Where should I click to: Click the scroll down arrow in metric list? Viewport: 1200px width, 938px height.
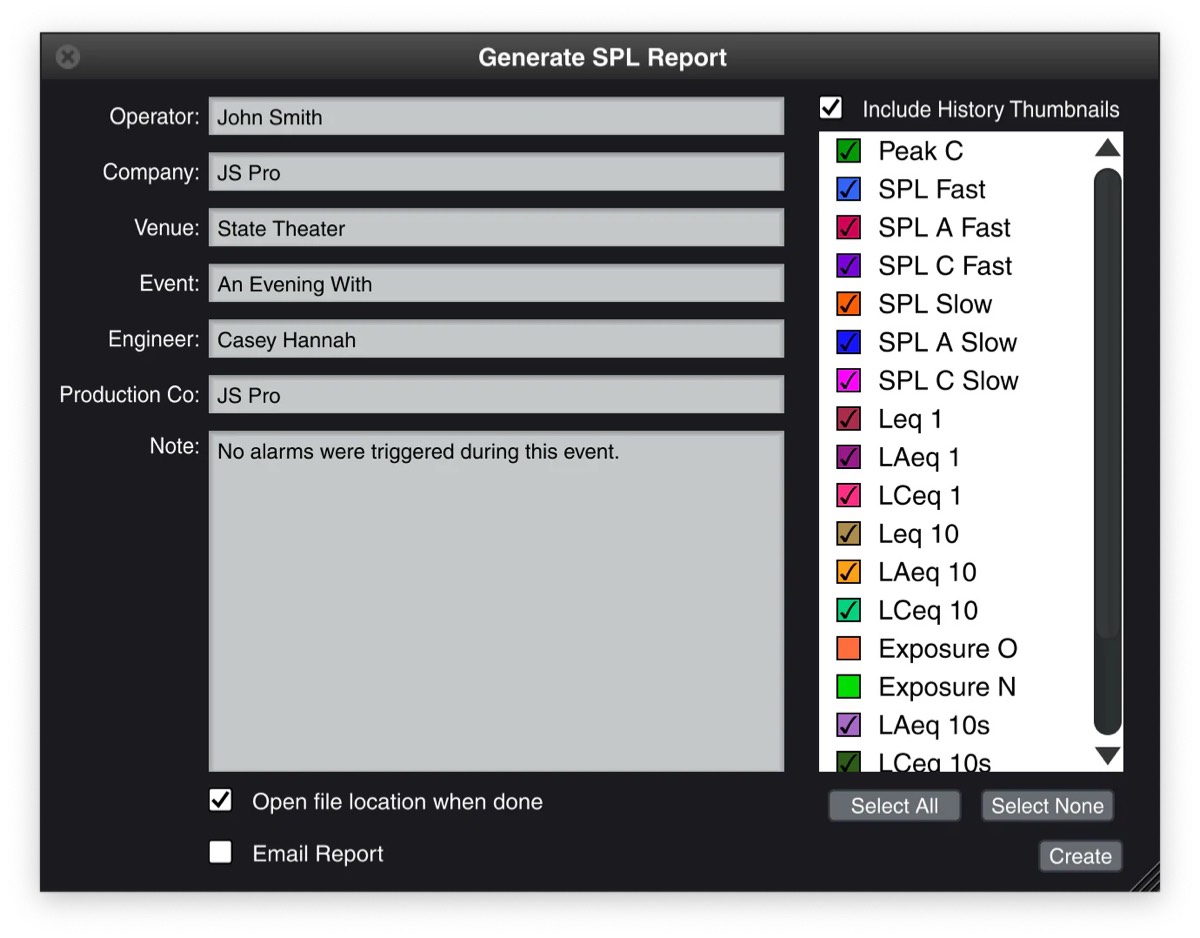pyautogui.click(x=1107, y=756)
